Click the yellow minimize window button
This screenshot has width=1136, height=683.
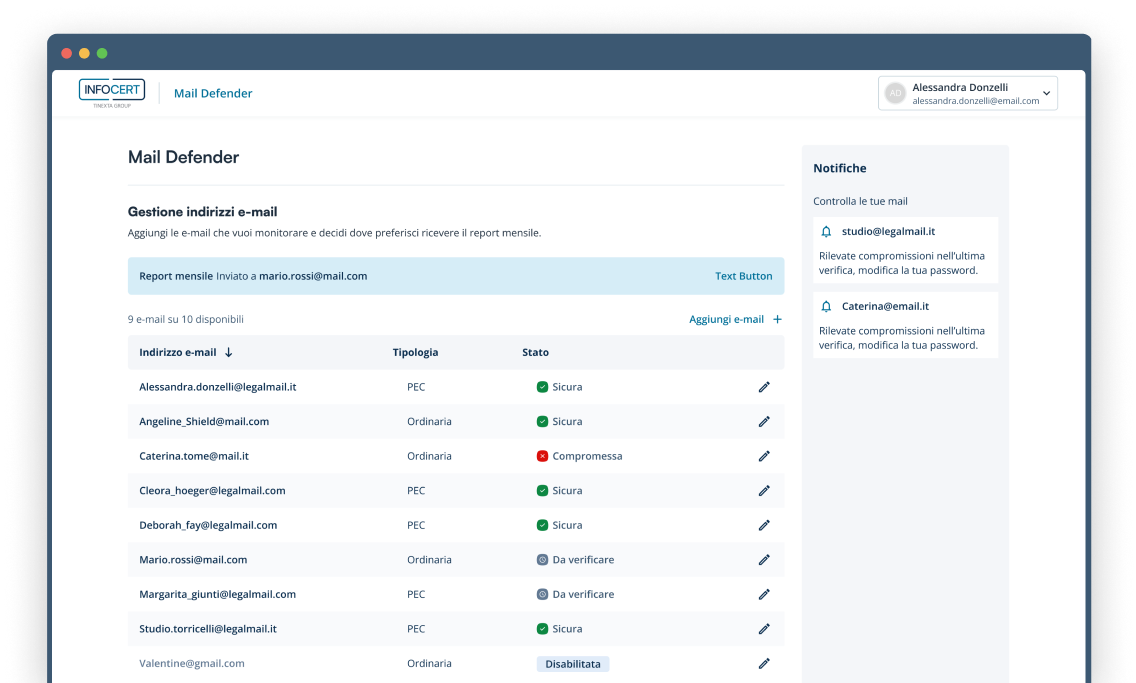tap(84, 53)
